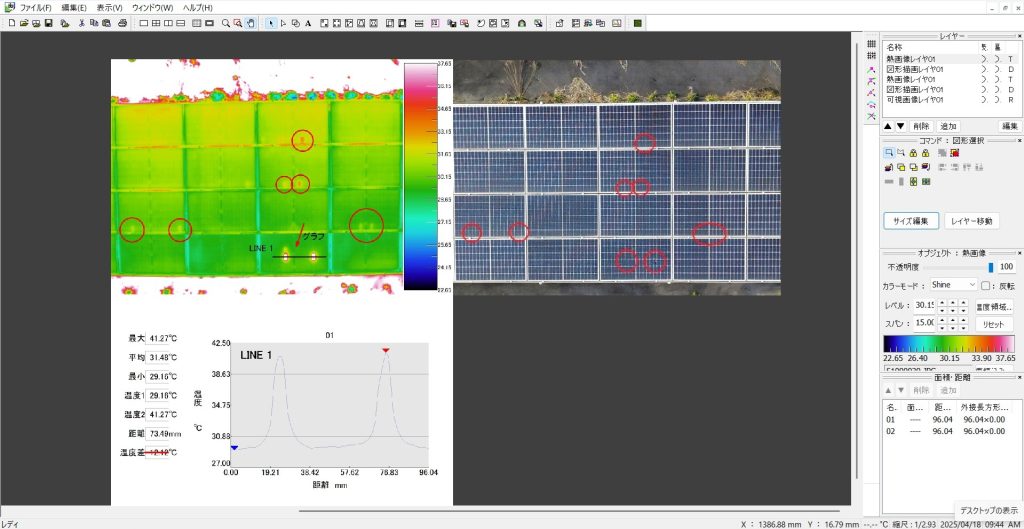Toggle visibility of the first 熱画像レイヤ01
The height and width of the screenshot is (529, 1024).
pyautogui.click(x=984, y=59)
